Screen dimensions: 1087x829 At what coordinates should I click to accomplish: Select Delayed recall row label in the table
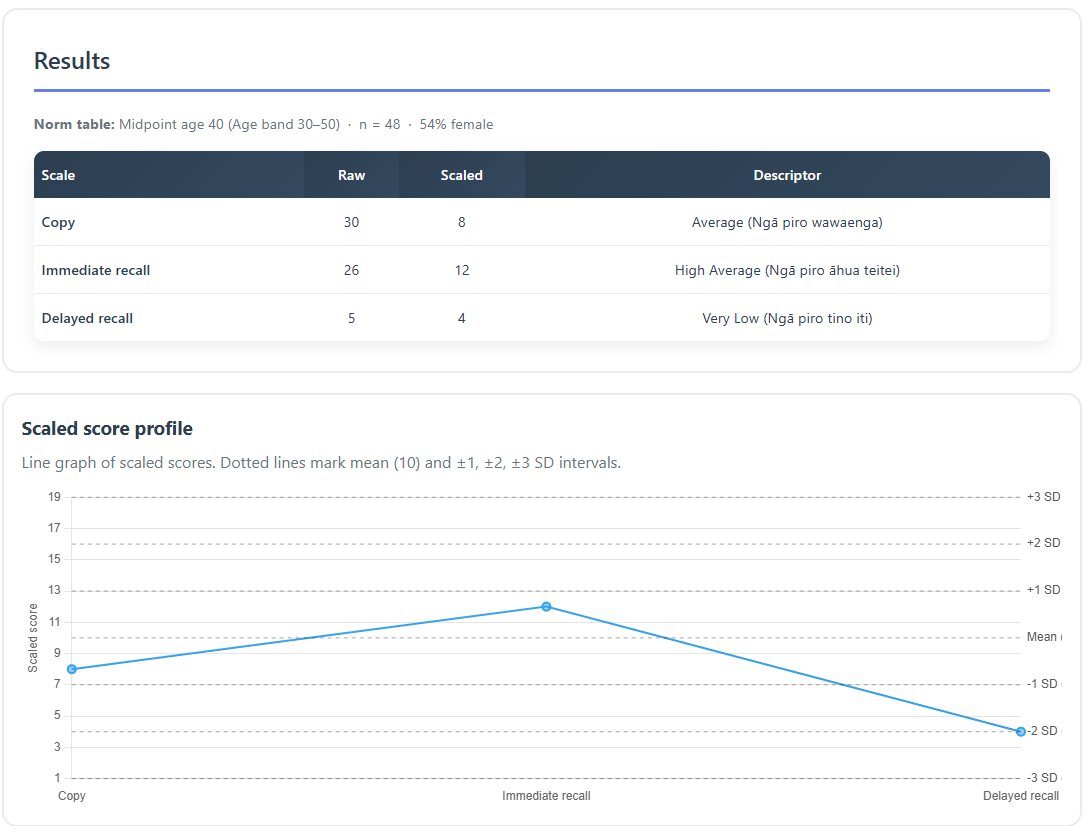[x=87, y=318]
